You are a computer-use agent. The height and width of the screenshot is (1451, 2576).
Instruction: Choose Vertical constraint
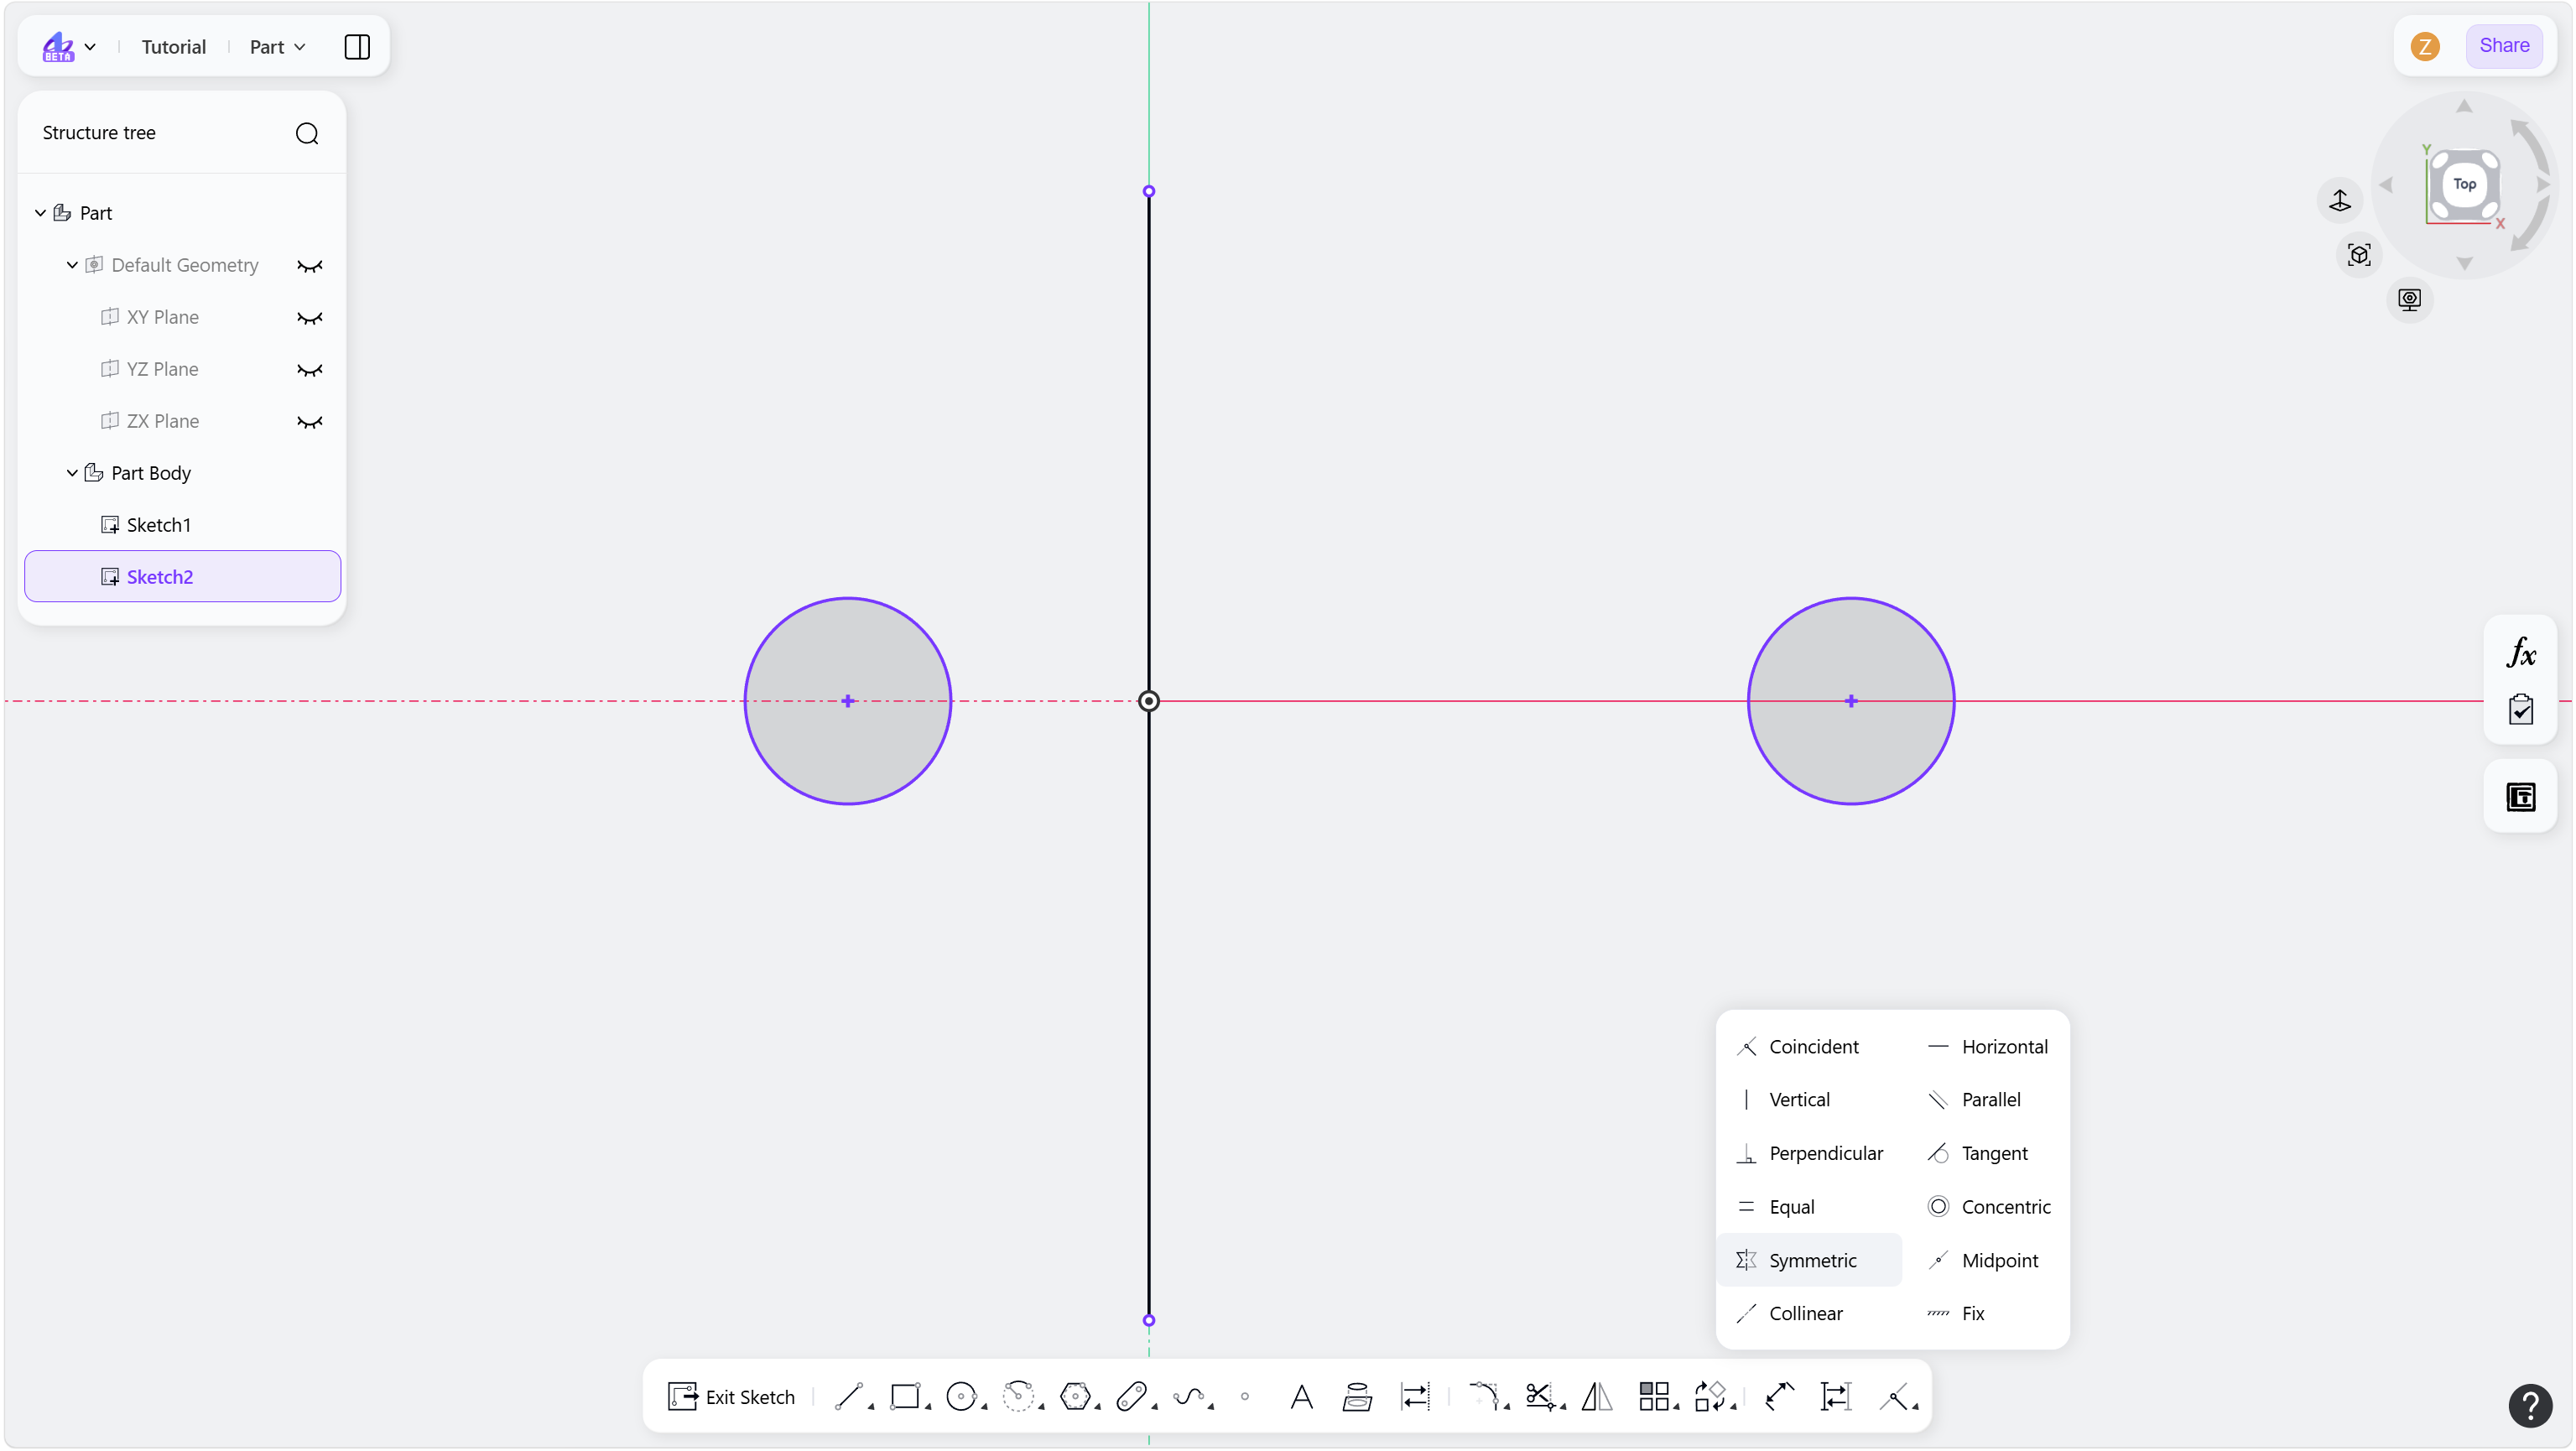click(1783, 1100)
